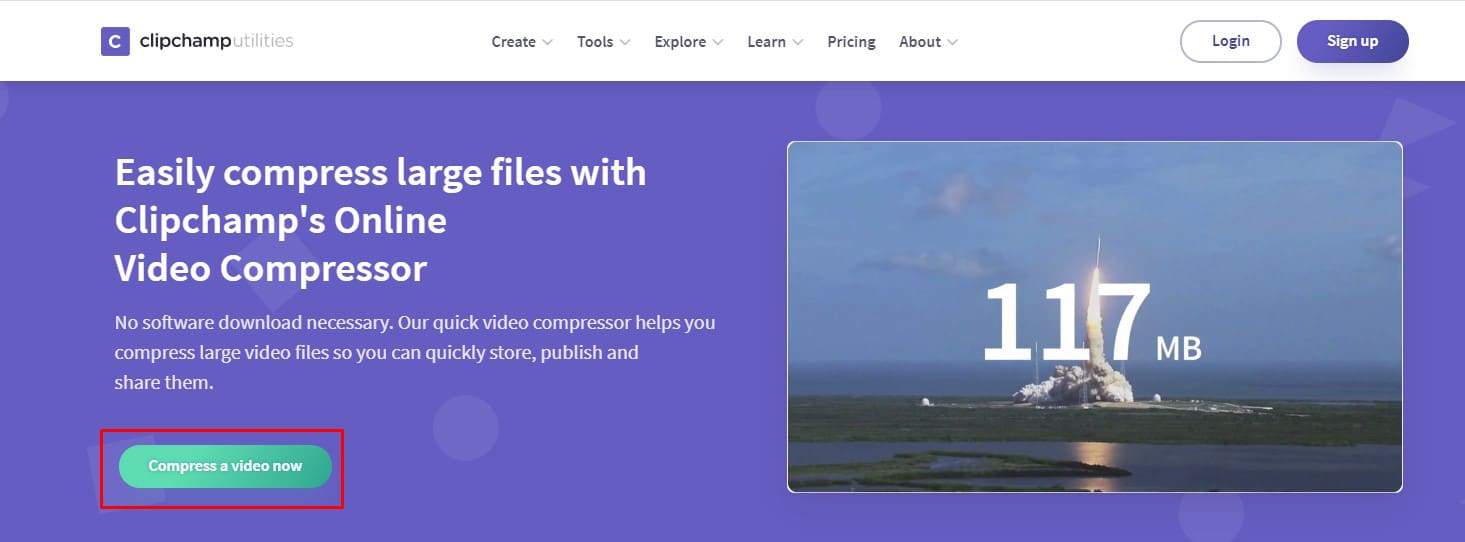1465x542 pixels.
Task: Expand the chevron next to Create
Action: tap(547, 42)
